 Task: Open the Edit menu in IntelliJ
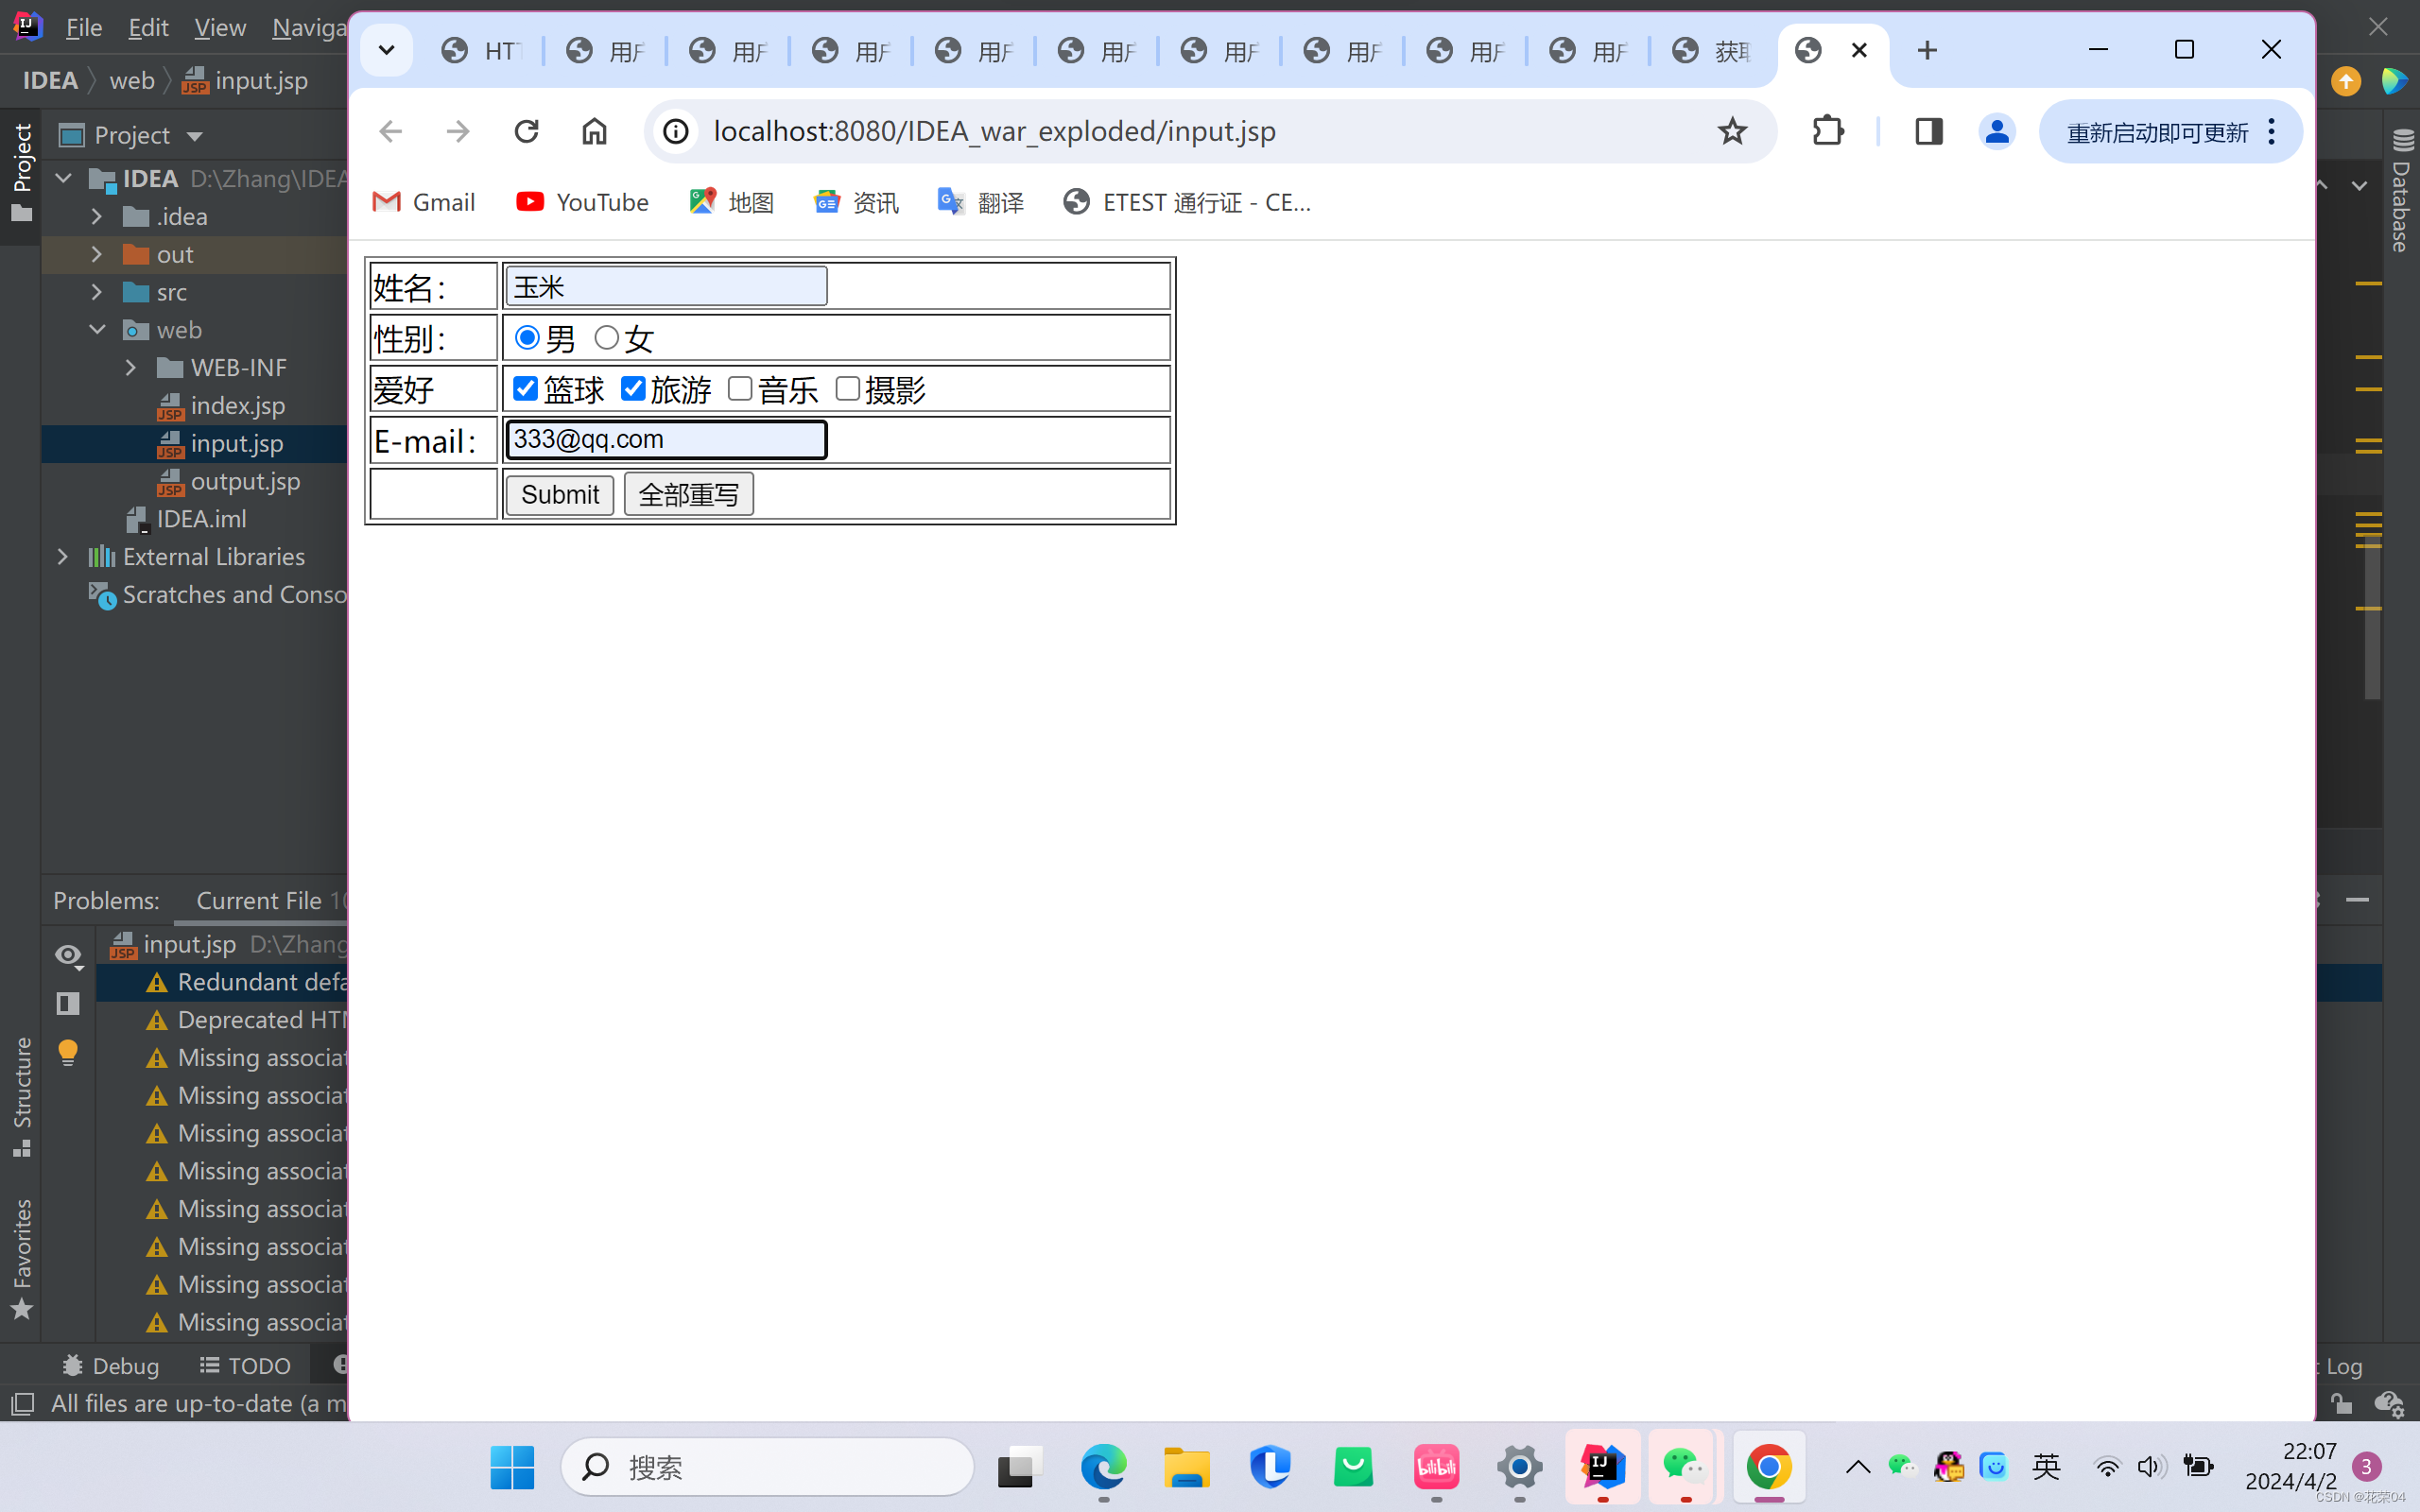[x=148, y=27]
